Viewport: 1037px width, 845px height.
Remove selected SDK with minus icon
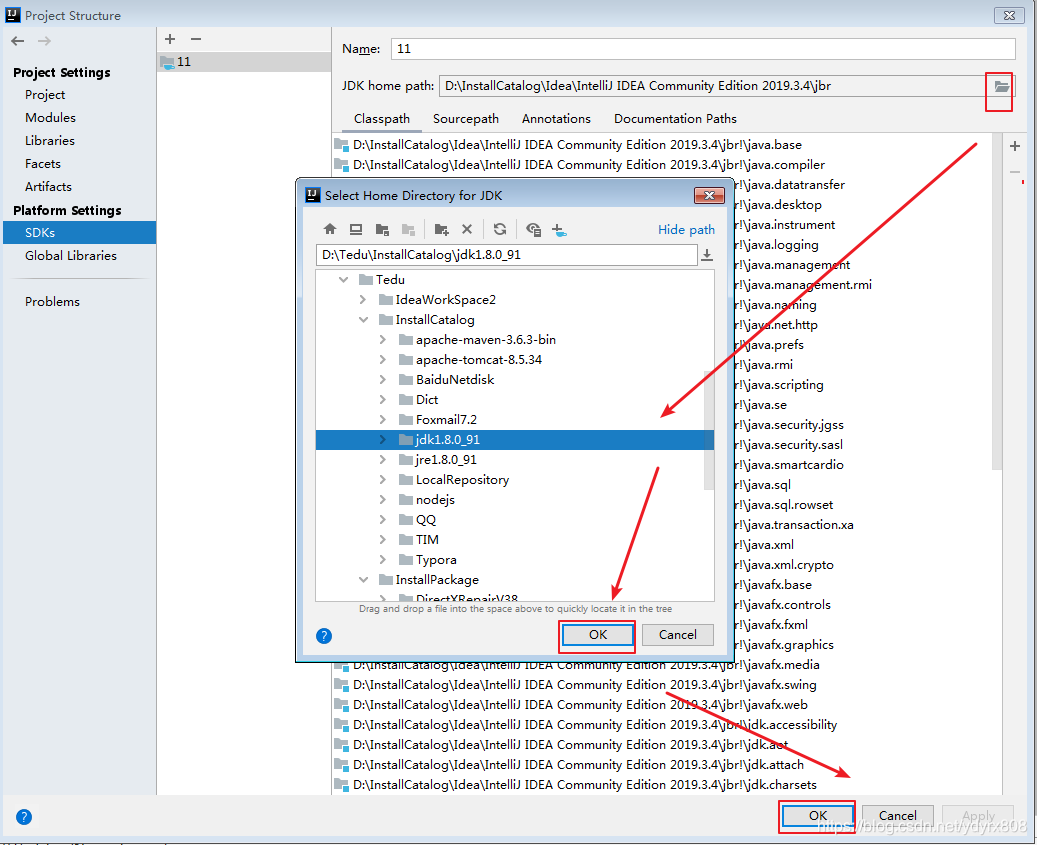click(x=196, y=39)
